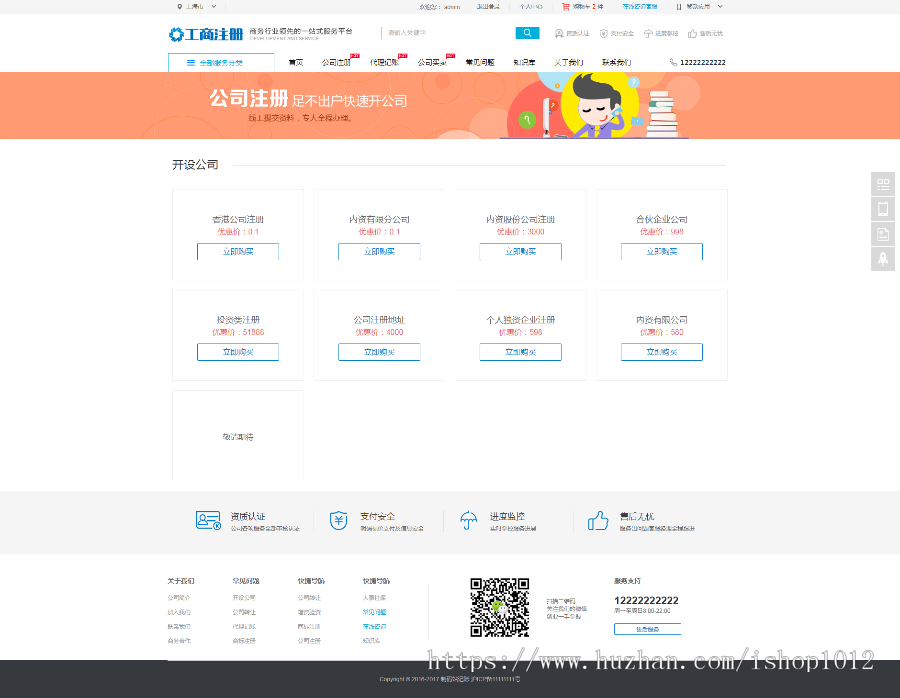Screen dimensions: 900x698
Task: Open the shopping cart icon
Action: [x=565, y=7]
